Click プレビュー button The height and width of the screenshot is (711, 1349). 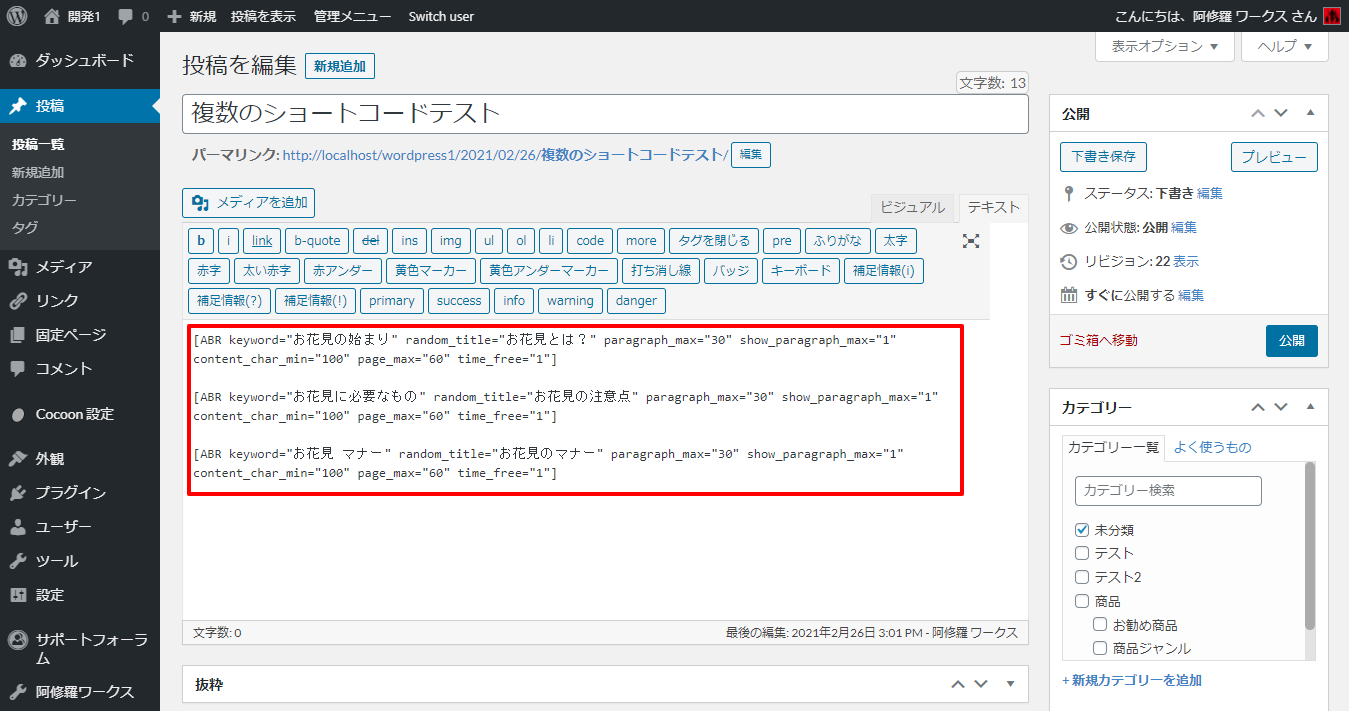pos(1274,157)
